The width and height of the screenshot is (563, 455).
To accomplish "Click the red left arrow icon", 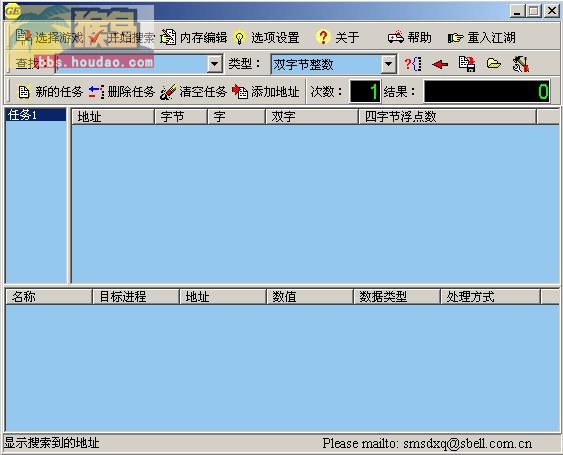I will [x=440, y=64].
